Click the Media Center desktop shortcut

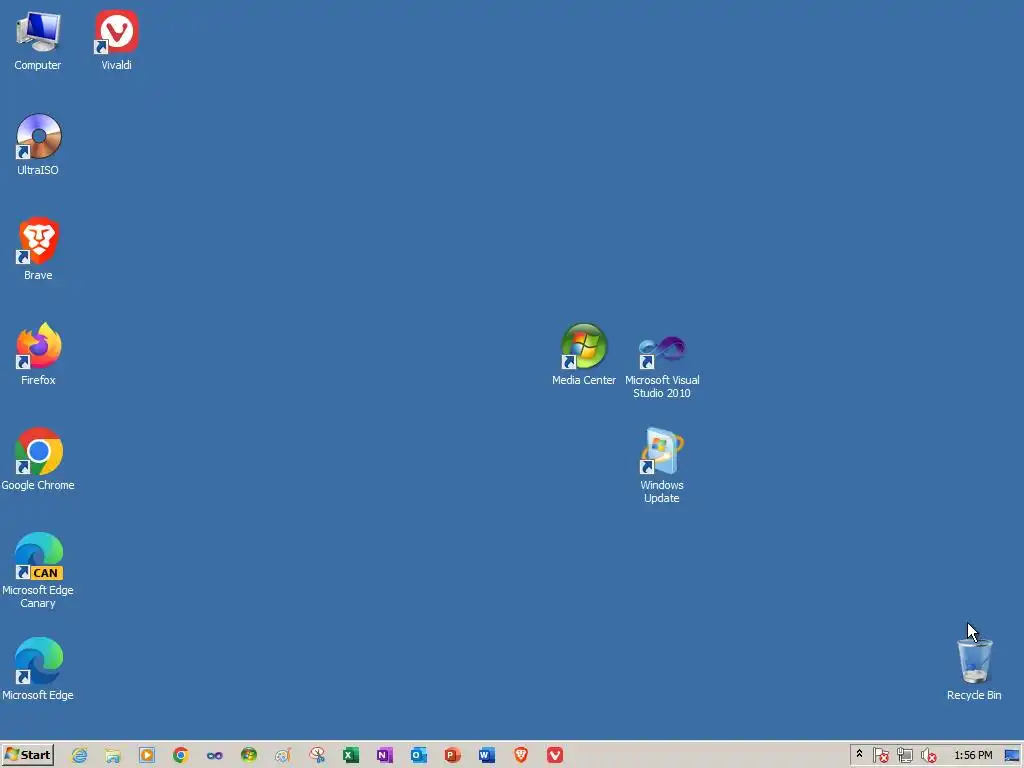(x=584, y=354)
